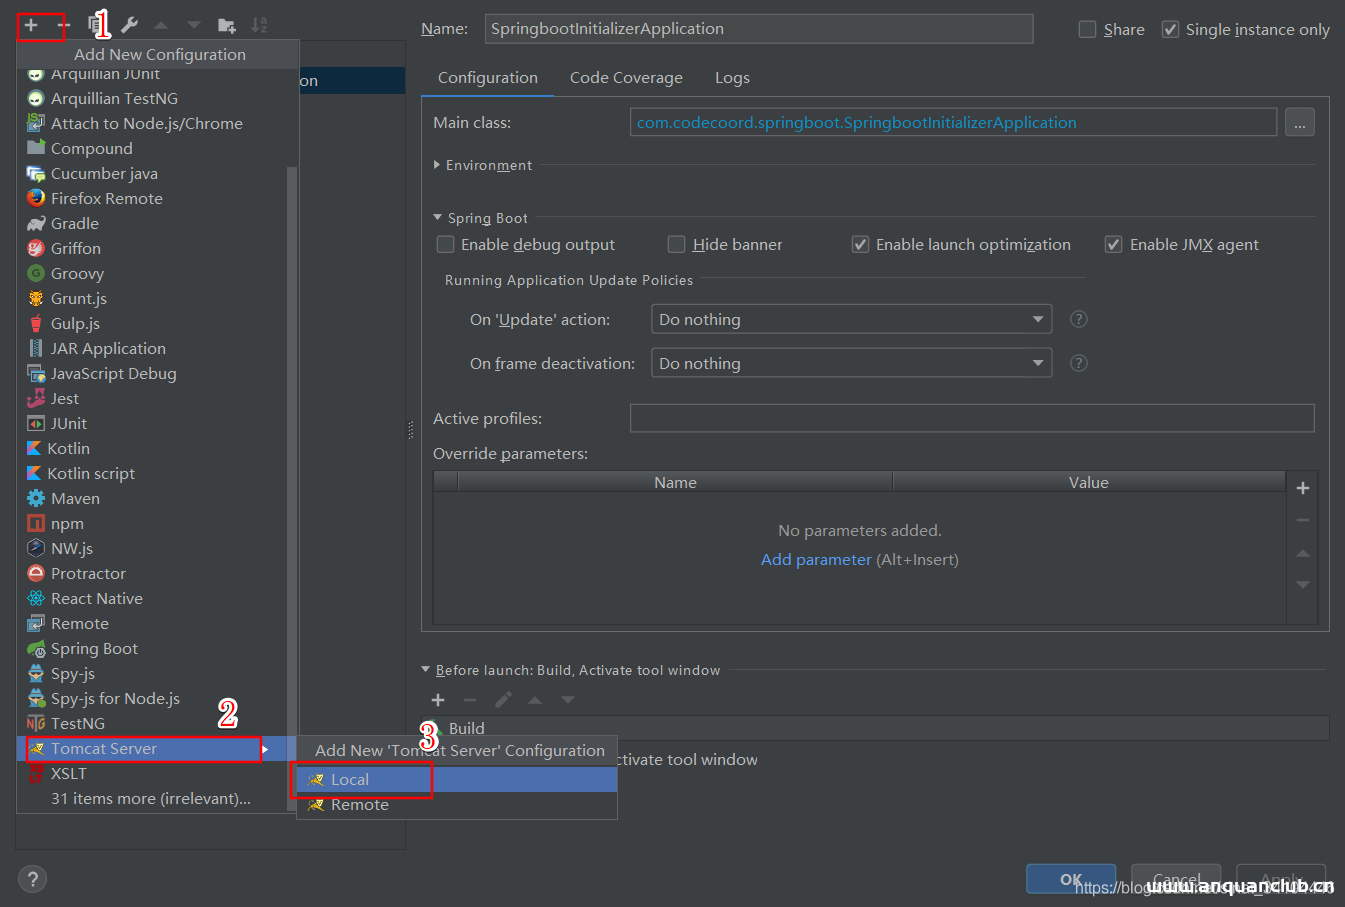Select Local in Tomcat Server submenu
This screenshot has height=907, width=1345.
click(x=350, y=780)
